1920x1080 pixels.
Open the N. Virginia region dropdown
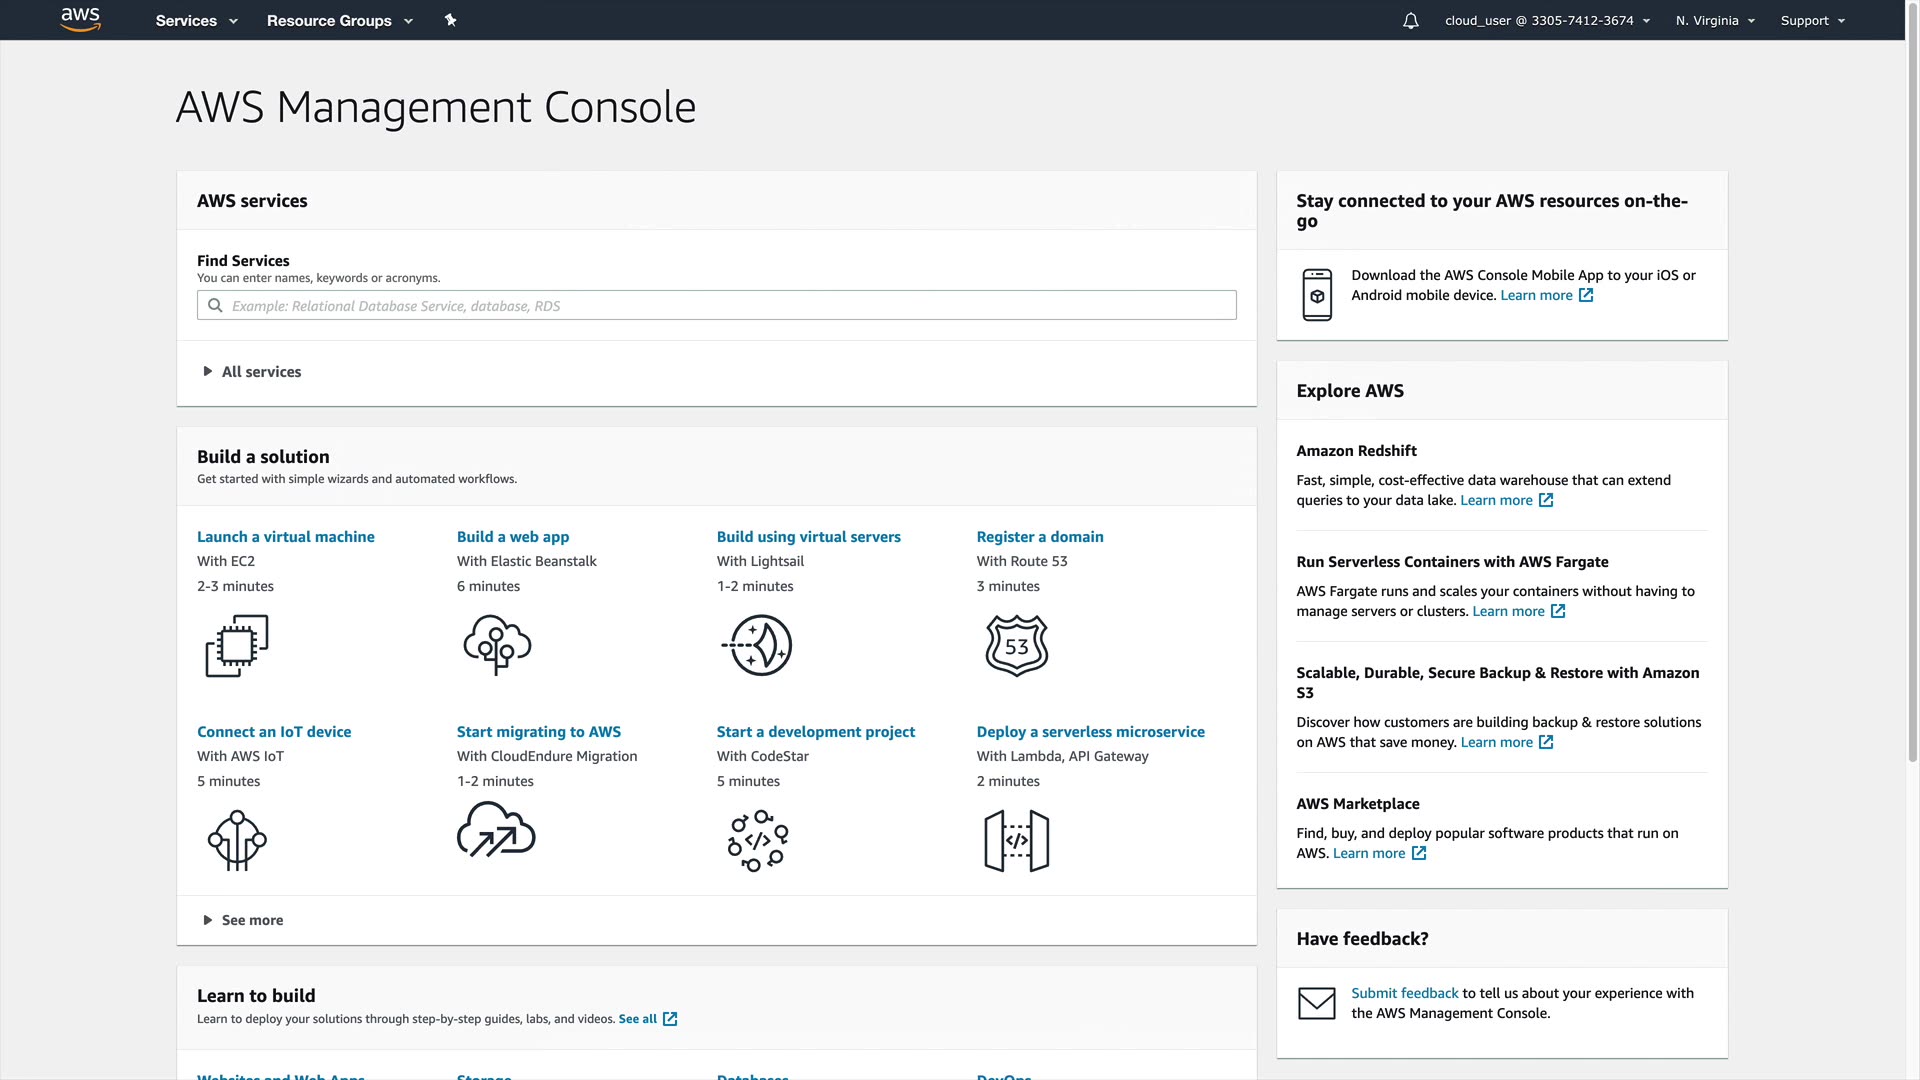(x=1714, y=21)
